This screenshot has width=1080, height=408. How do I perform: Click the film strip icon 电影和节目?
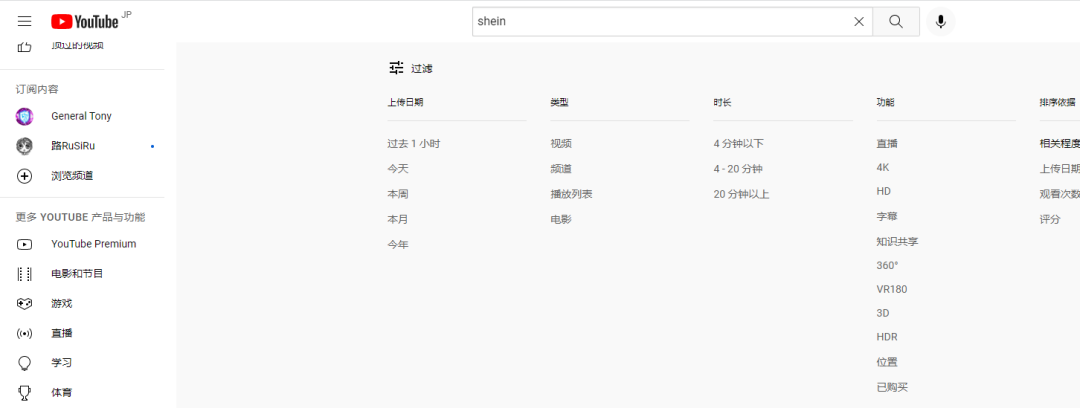coord(24,274)
